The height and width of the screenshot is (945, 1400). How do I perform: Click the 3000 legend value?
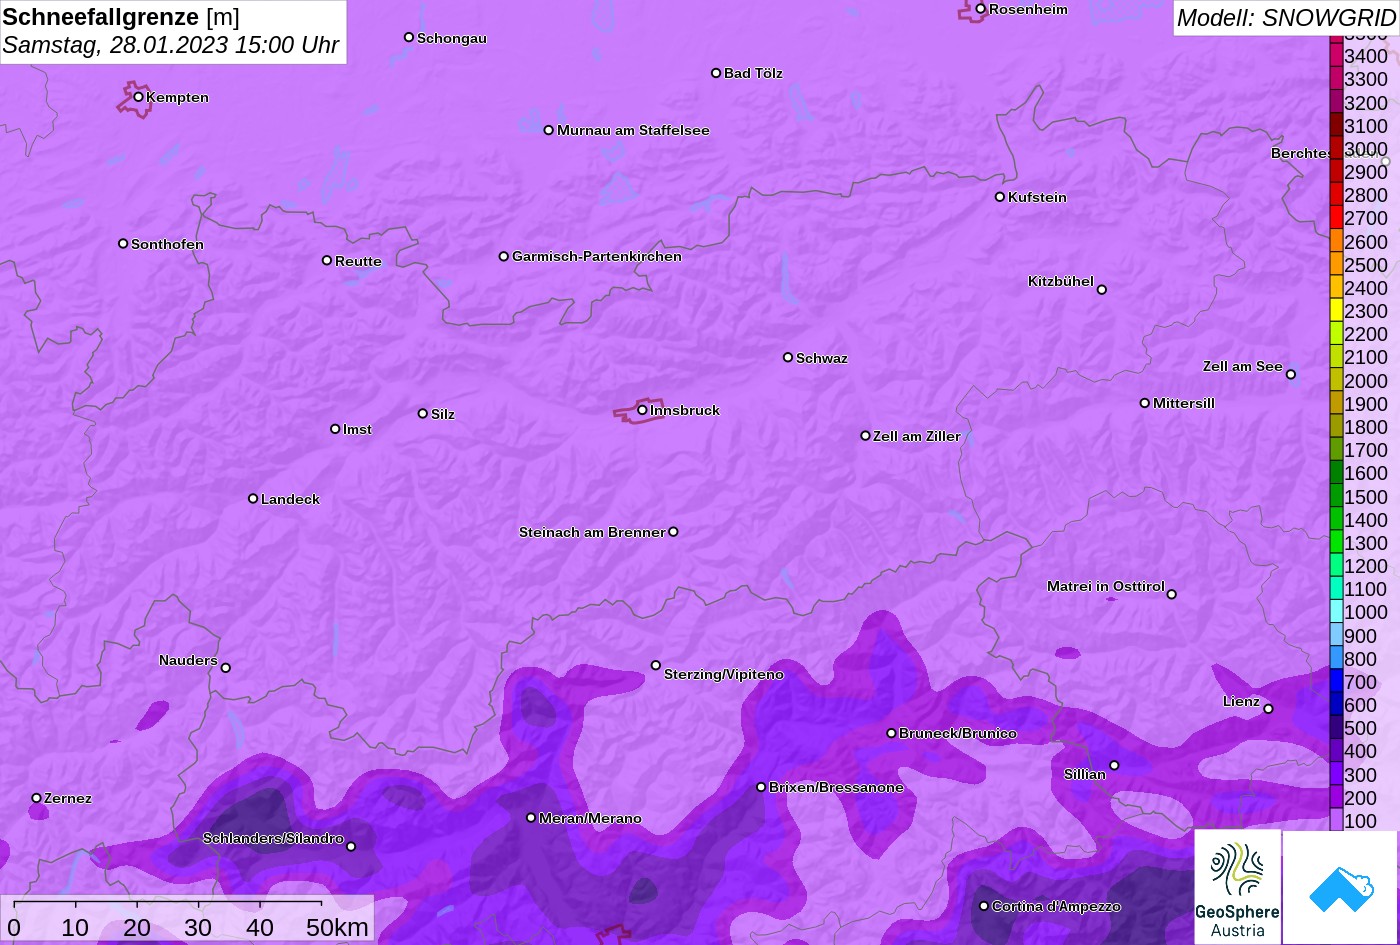[x=1366, y=149]
